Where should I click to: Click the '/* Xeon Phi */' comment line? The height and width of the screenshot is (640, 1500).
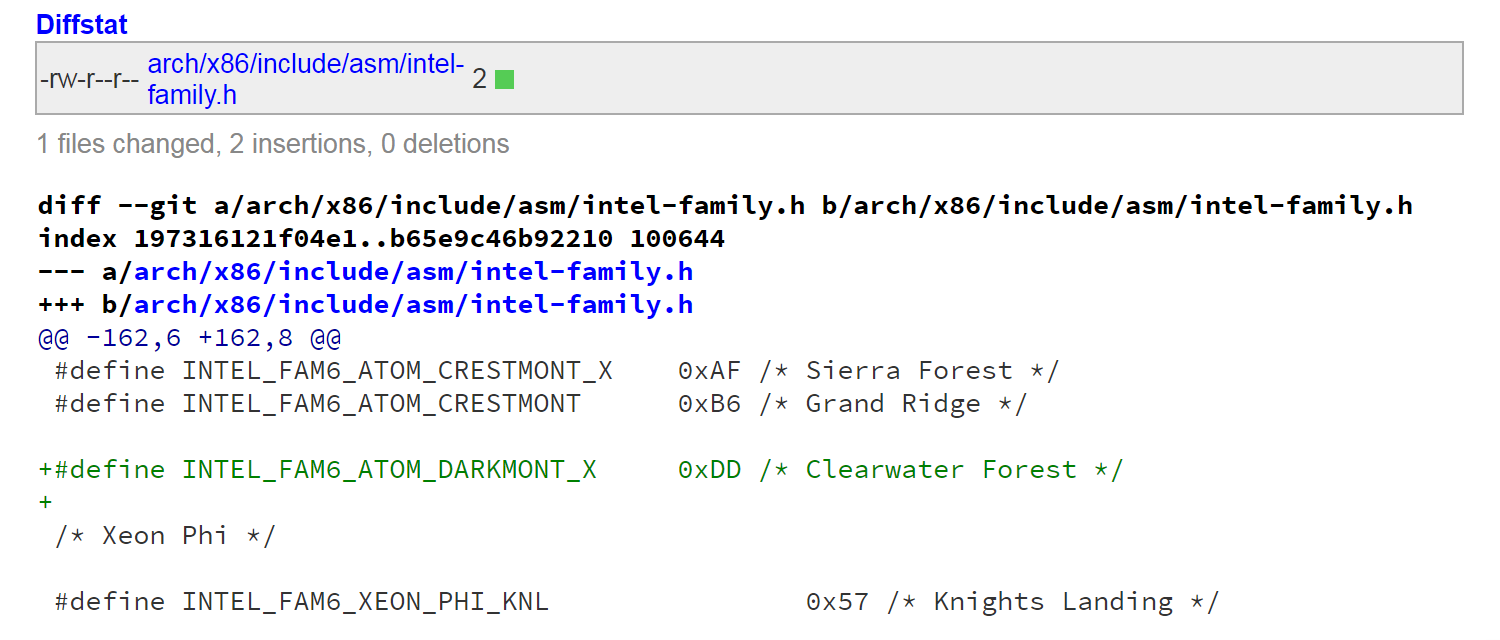pyautogui.click(x=165, y=536)
